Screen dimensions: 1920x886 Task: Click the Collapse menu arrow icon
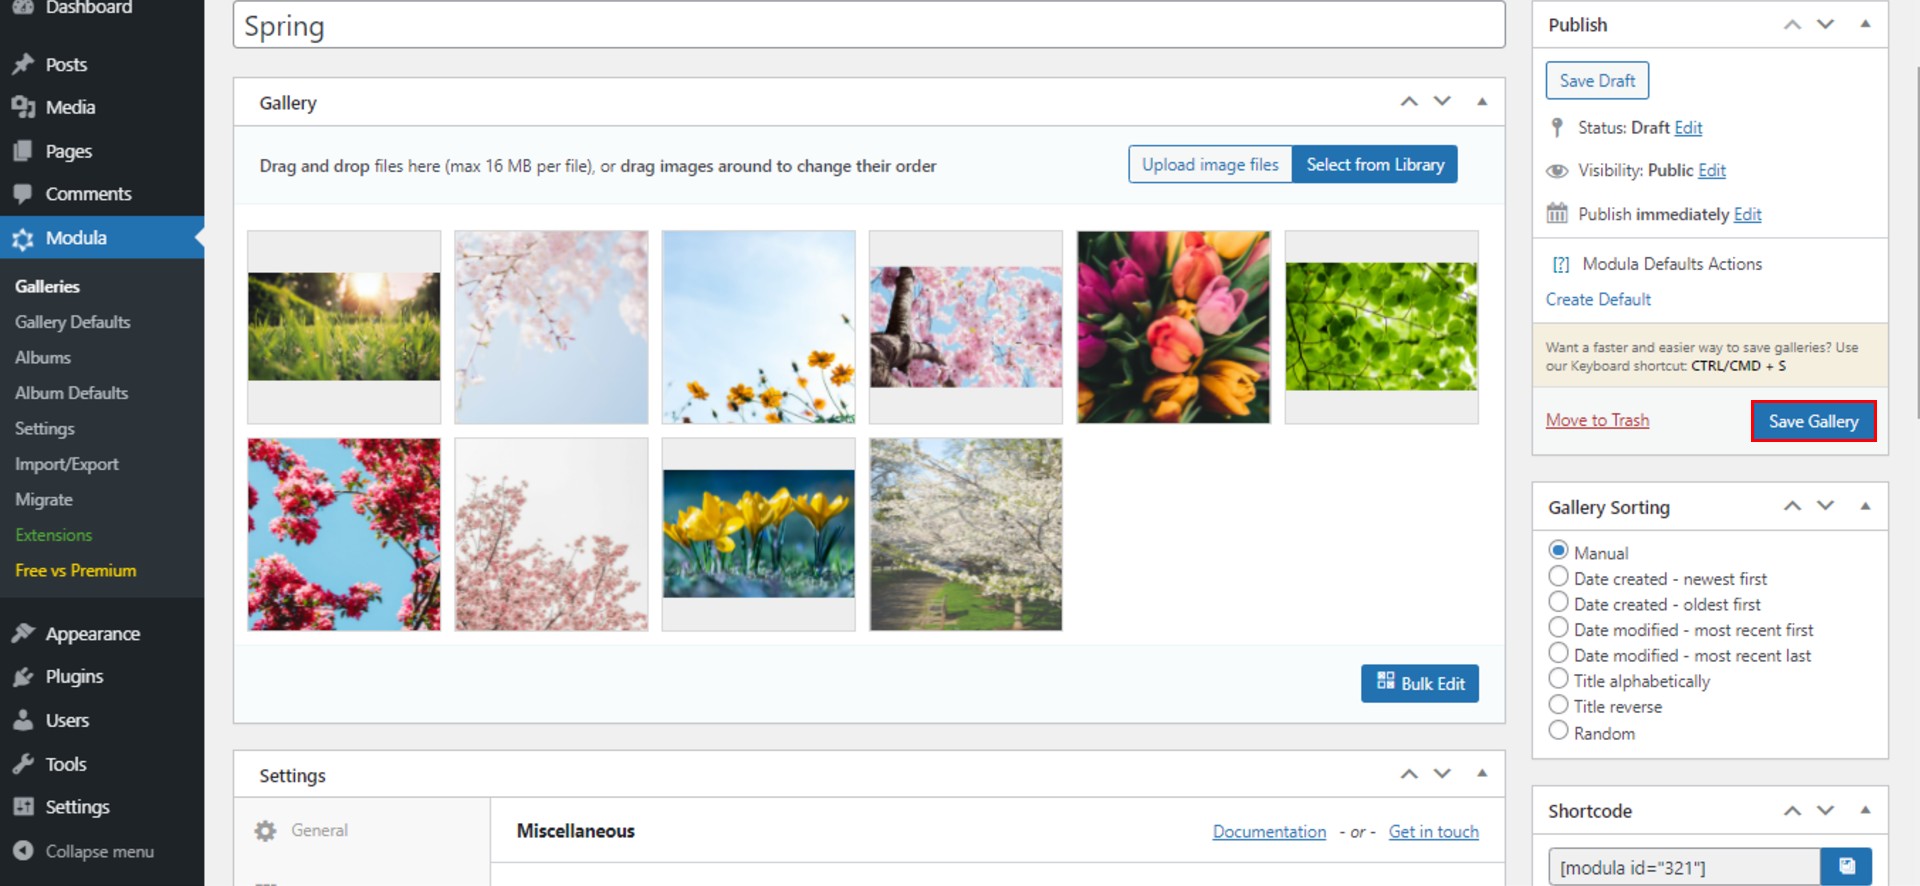click(23, 851)
